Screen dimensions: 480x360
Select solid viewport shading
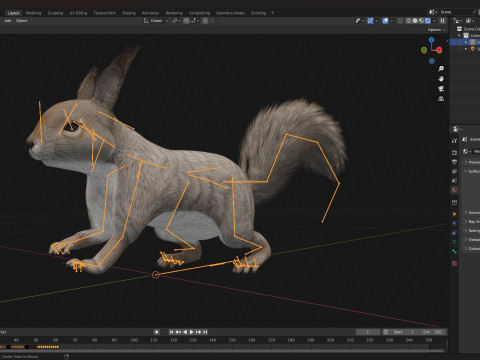(x=415, y=21)
